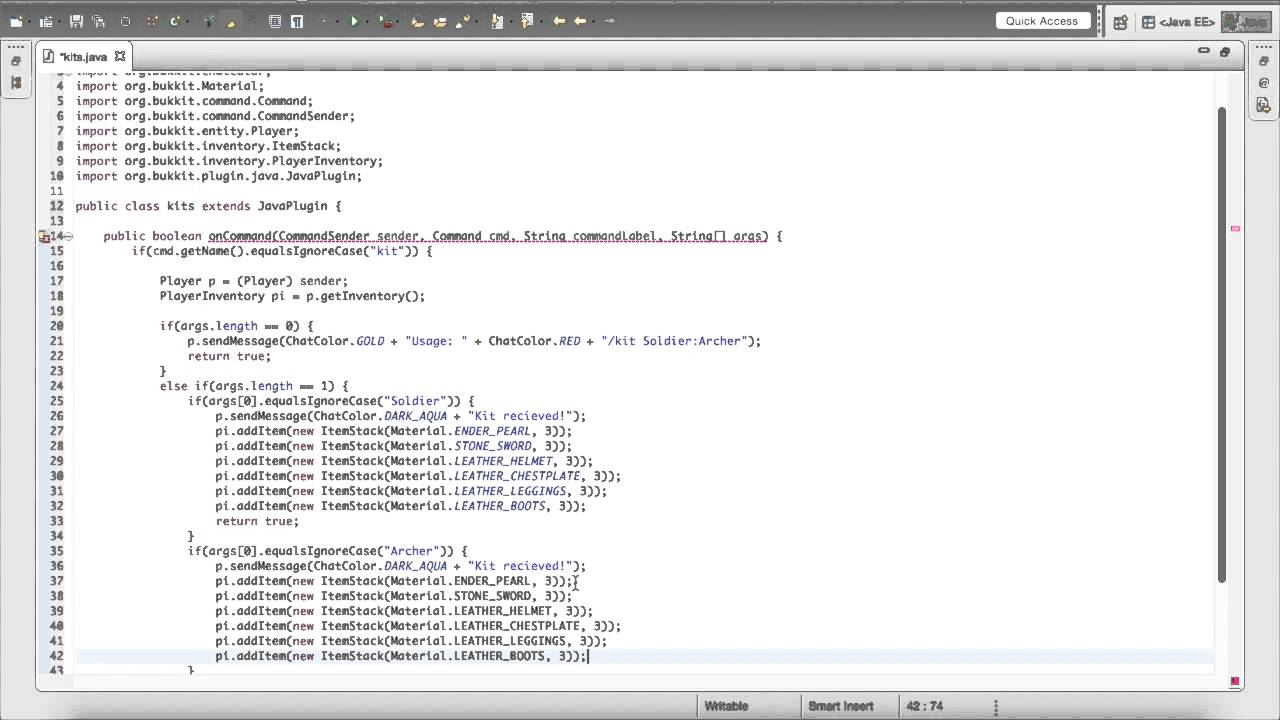Click the "return true;" statement on line 33
This screenshot has width=1280, height=720.
(x=257, y=521)
